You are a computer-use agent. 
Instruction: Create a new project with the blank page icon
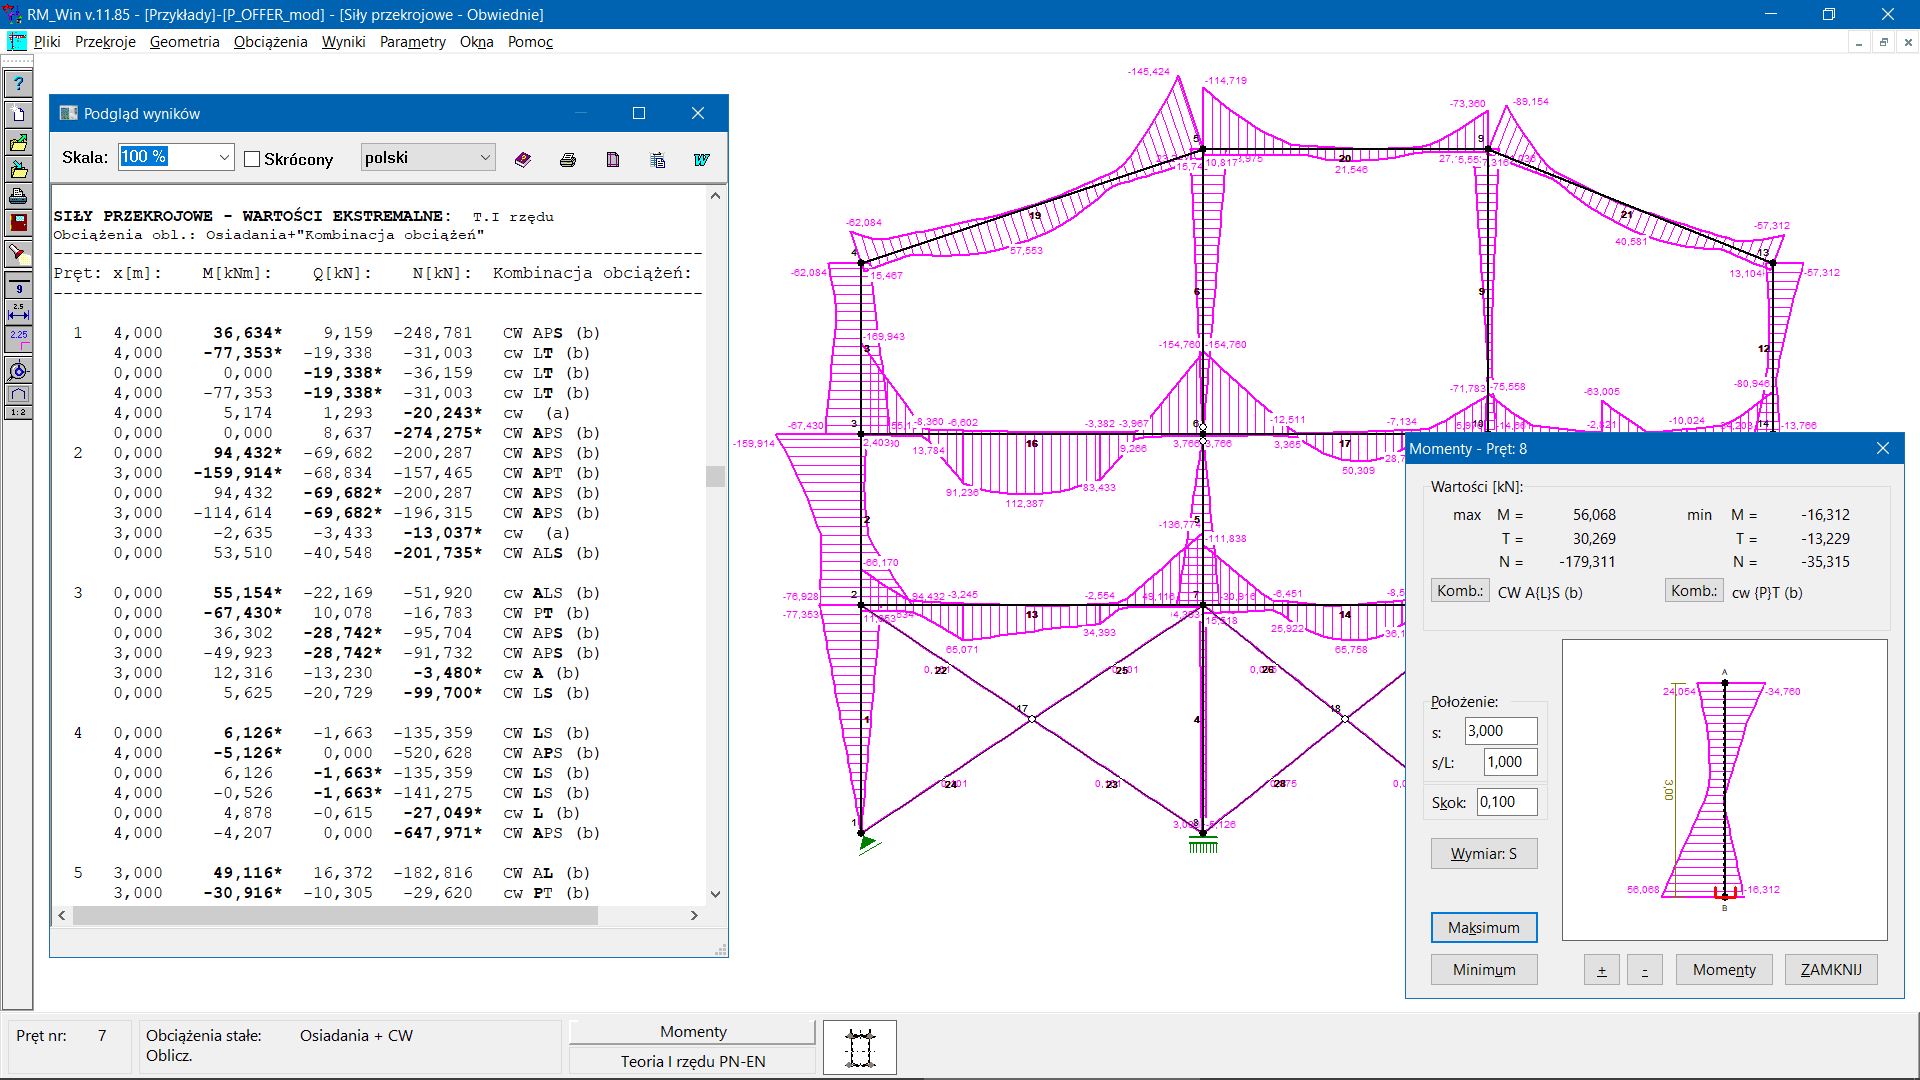pos(18,114)
